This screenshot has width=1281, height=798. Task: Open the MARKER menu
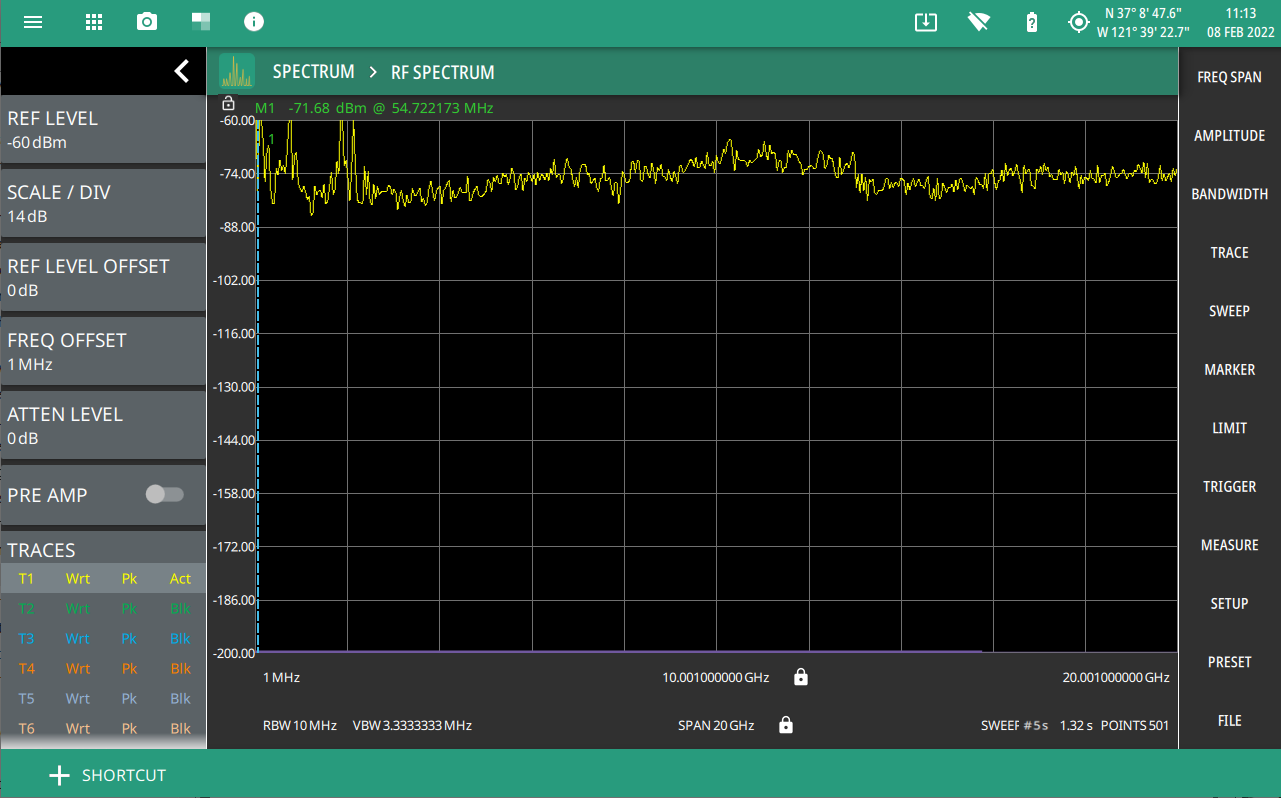click(1229, 370)
